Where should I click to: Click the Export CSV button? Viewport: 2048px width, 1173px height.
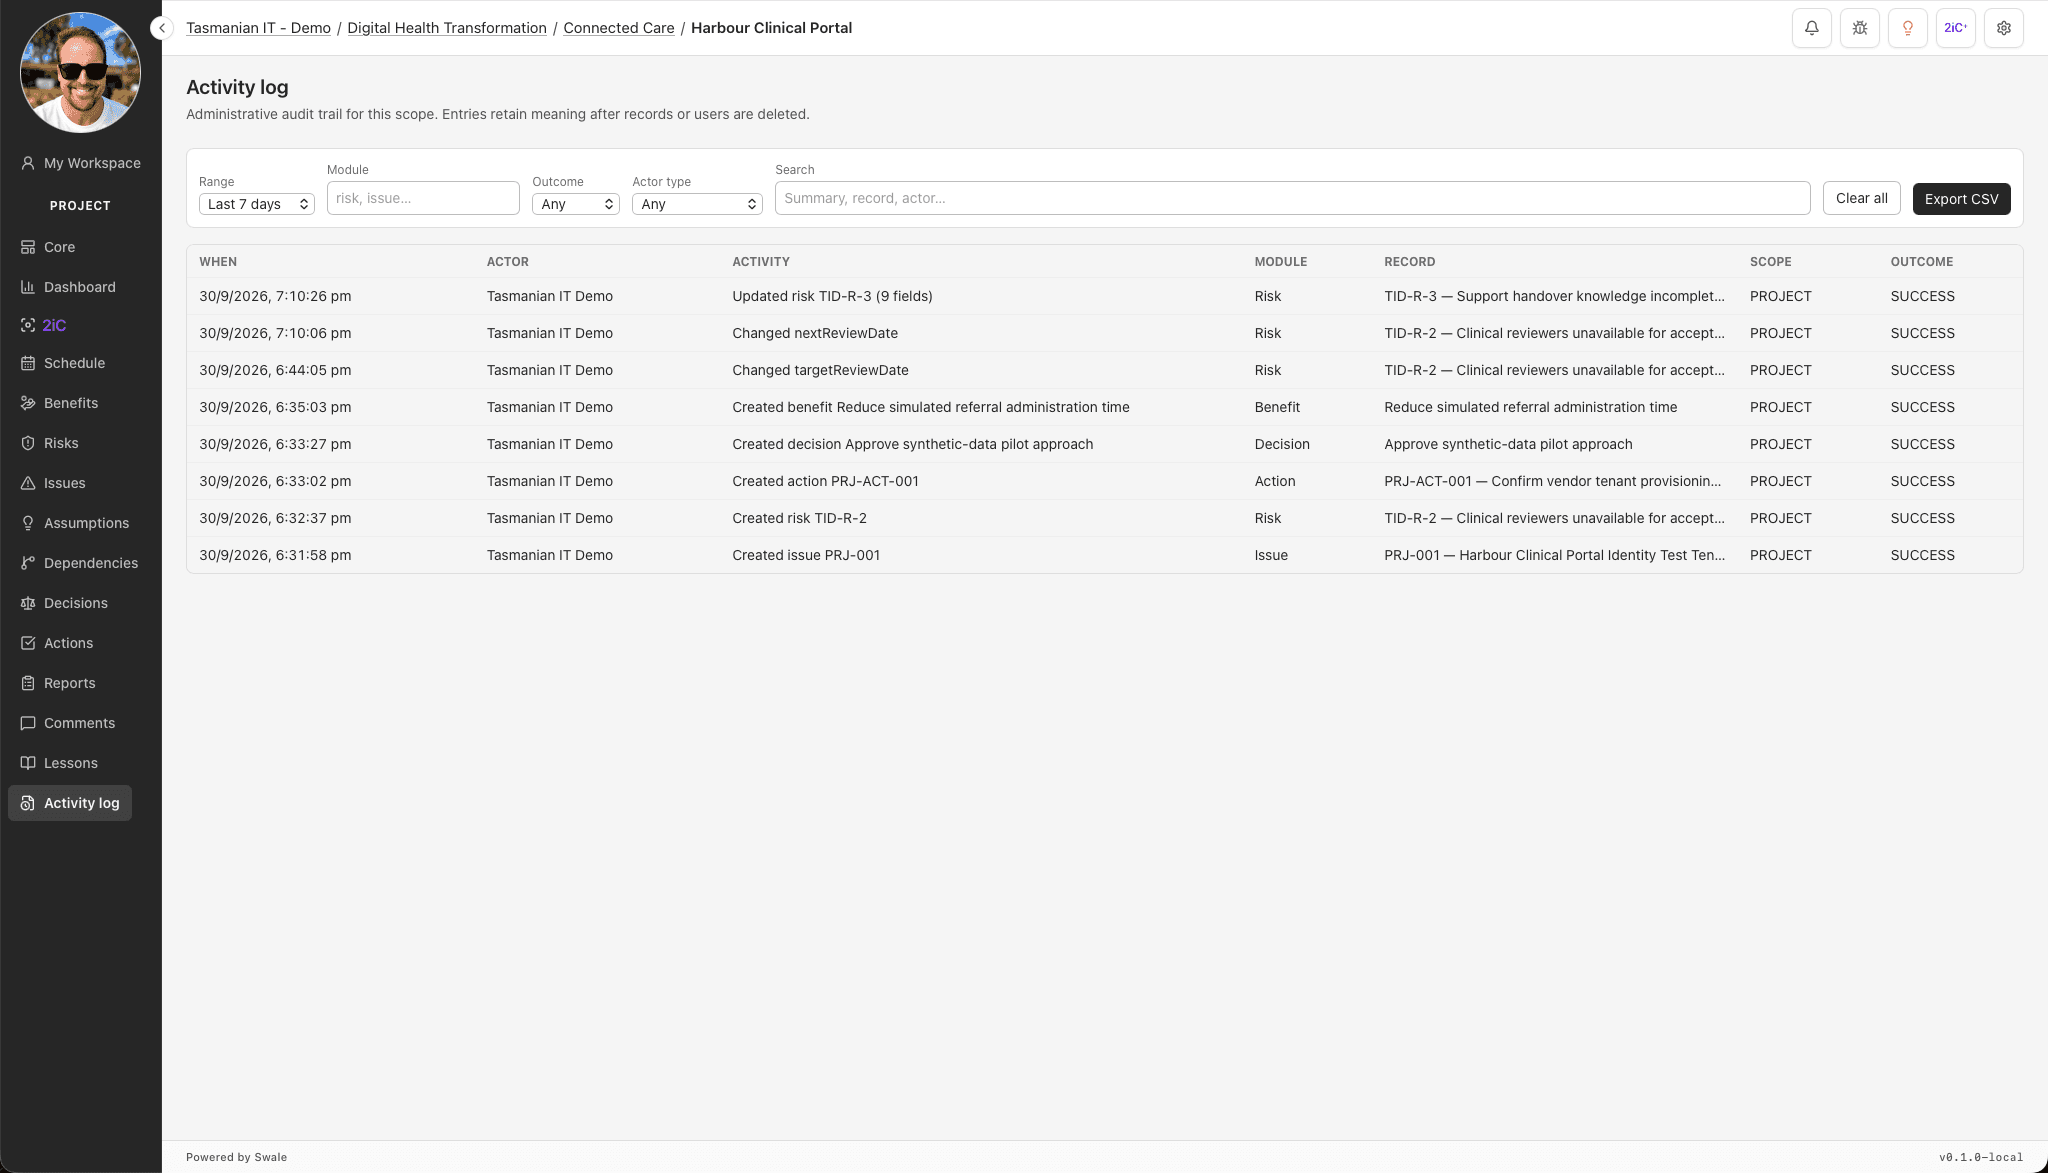[1961, 199]
